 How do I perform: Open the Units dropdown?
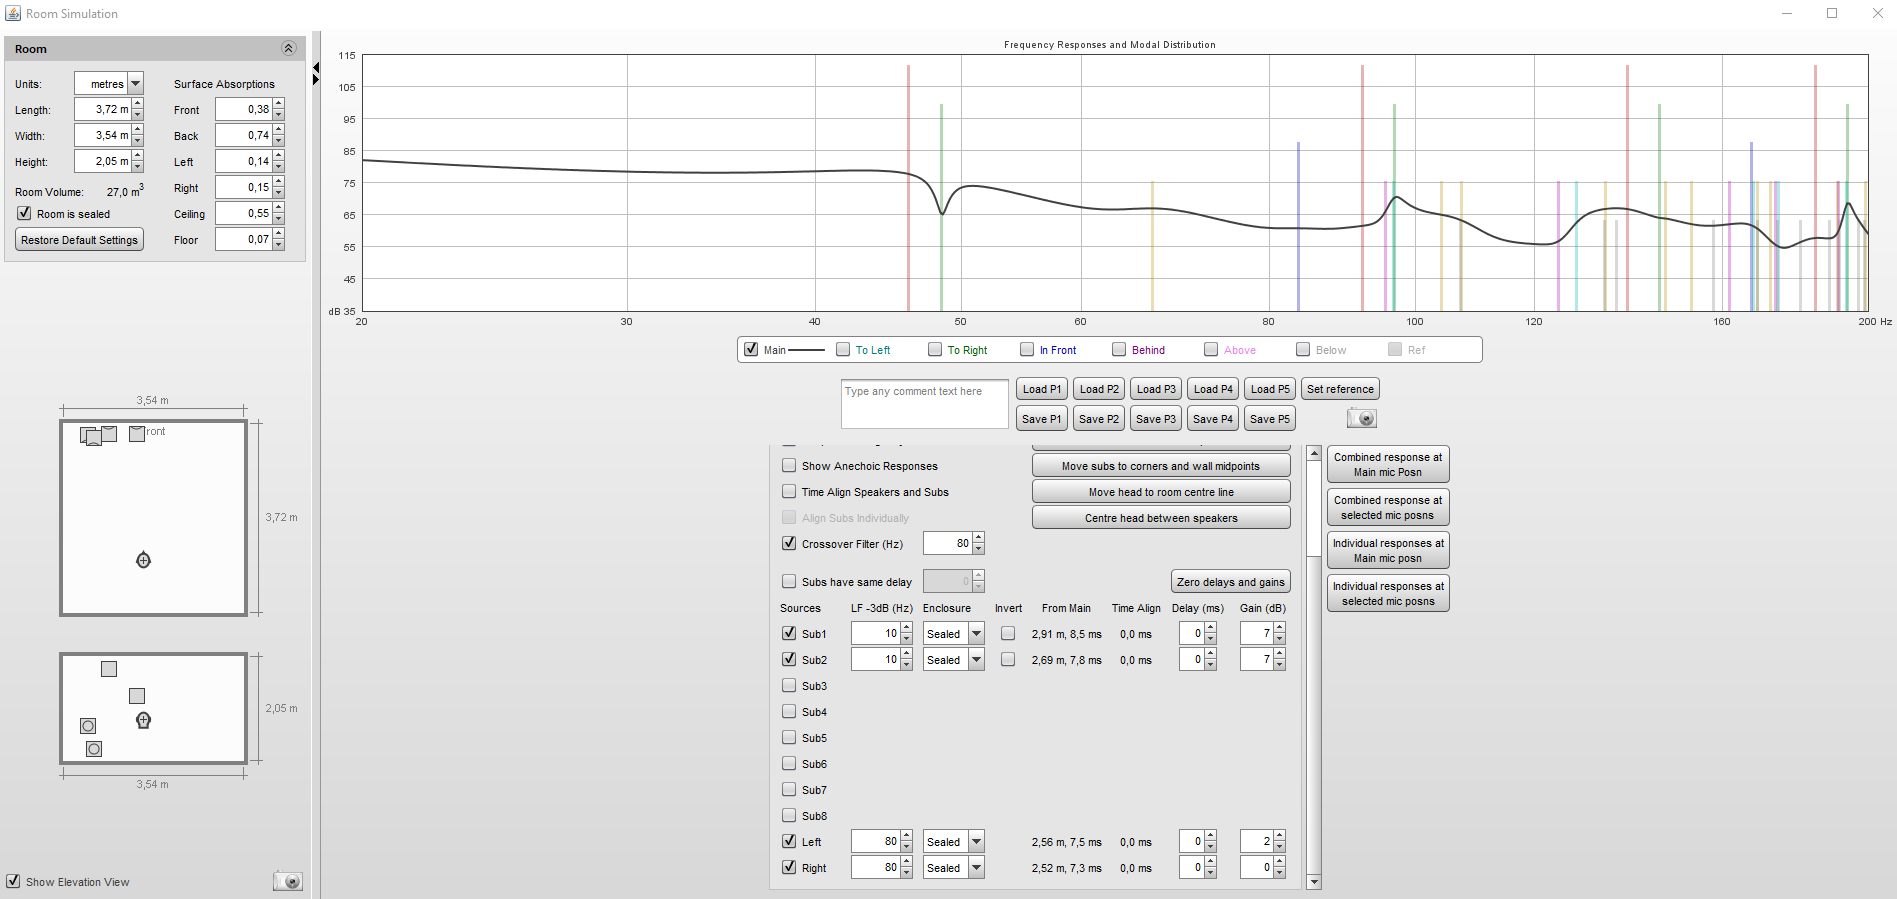coord(136,84)
